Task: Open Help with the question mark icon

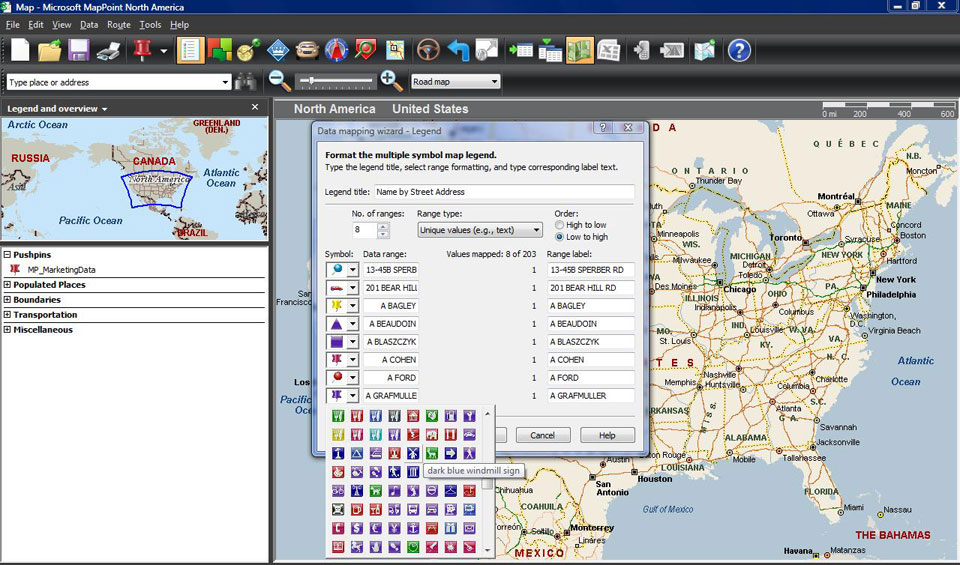Action: [738, 50]
